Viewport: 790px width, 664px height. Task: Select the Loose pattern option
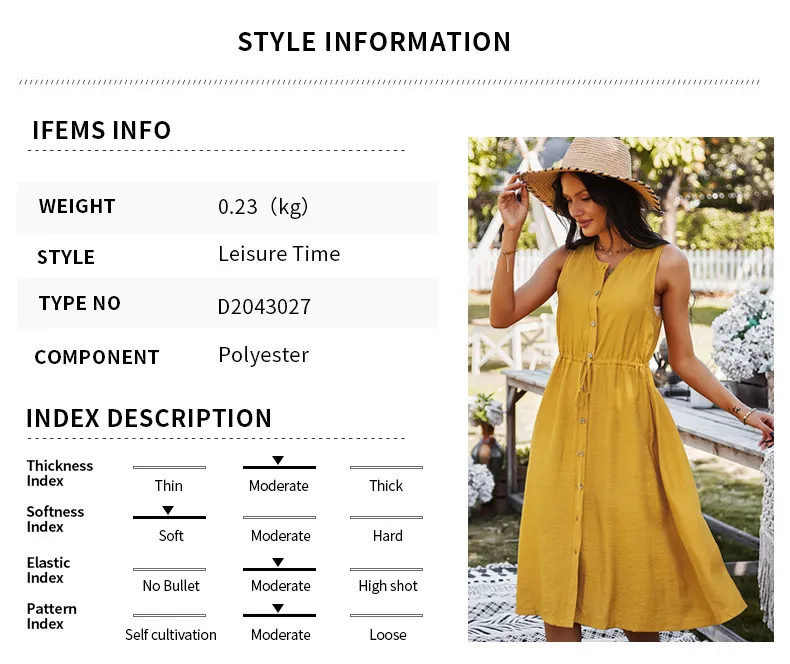[387, 635]
